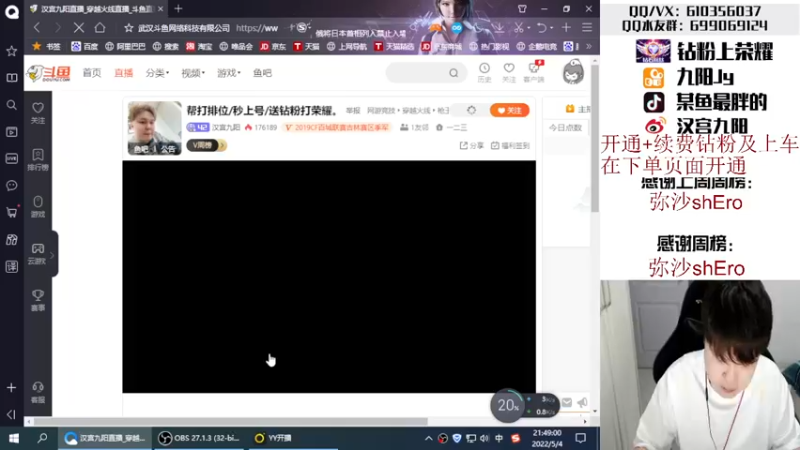Image resolution: width=800 pixels, height=450 pixels.
Task: Stop page loading with the X button
Action: point(79,28)
